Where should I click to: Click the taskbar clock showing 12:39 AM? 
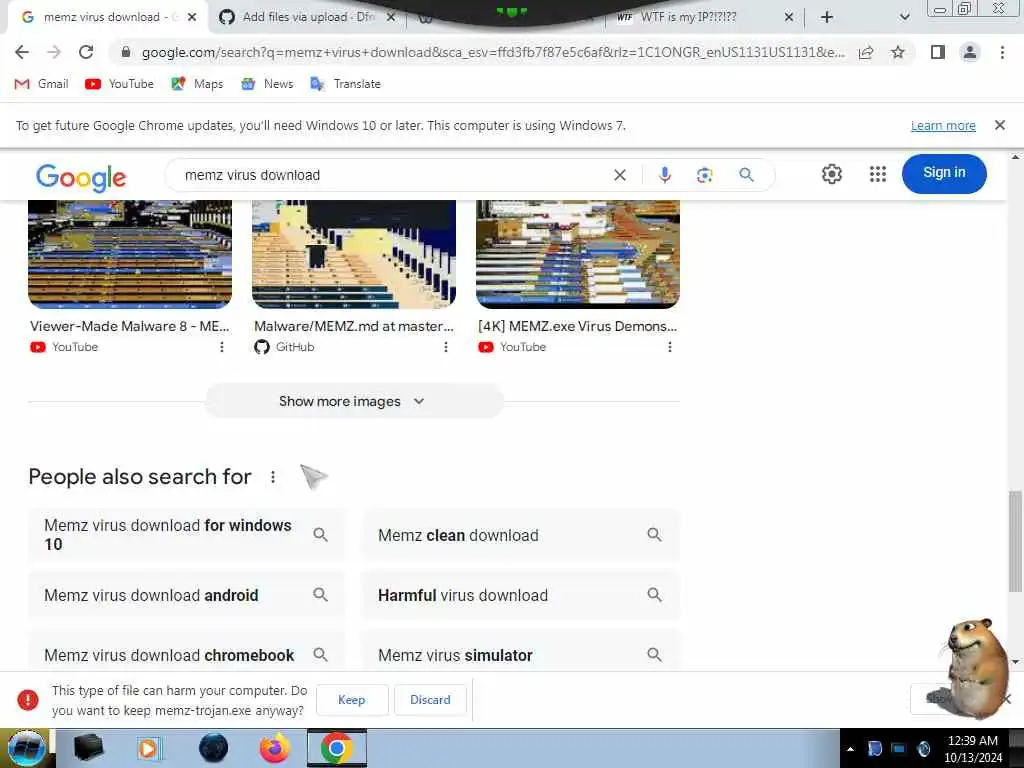pyautogui.click(x=973, y=749)
